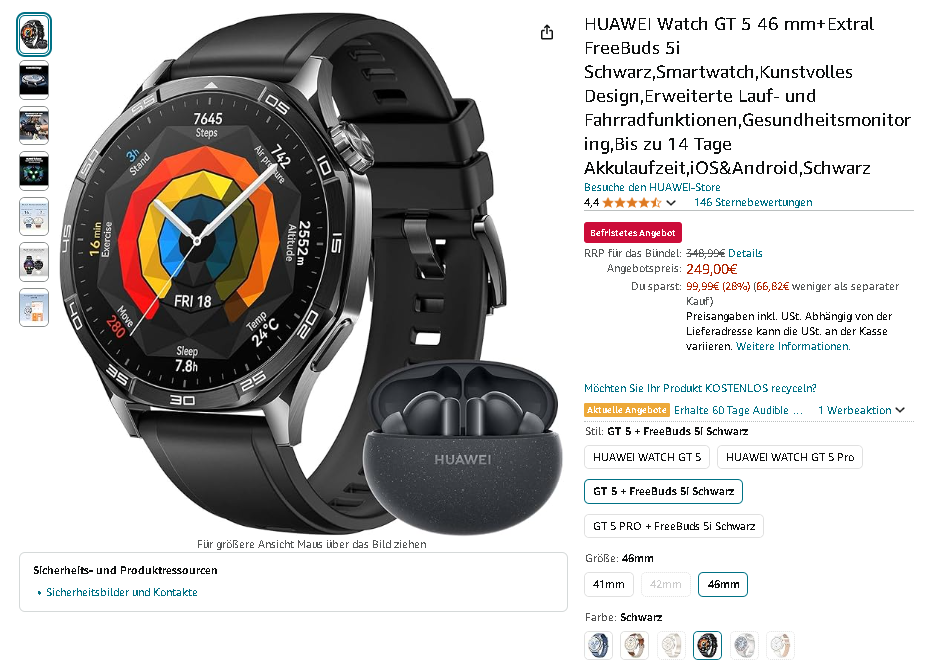The width and height of the screenshot is (929, 666).
Task: Select the first watch thumbnail image
Action: click(34, 34)
